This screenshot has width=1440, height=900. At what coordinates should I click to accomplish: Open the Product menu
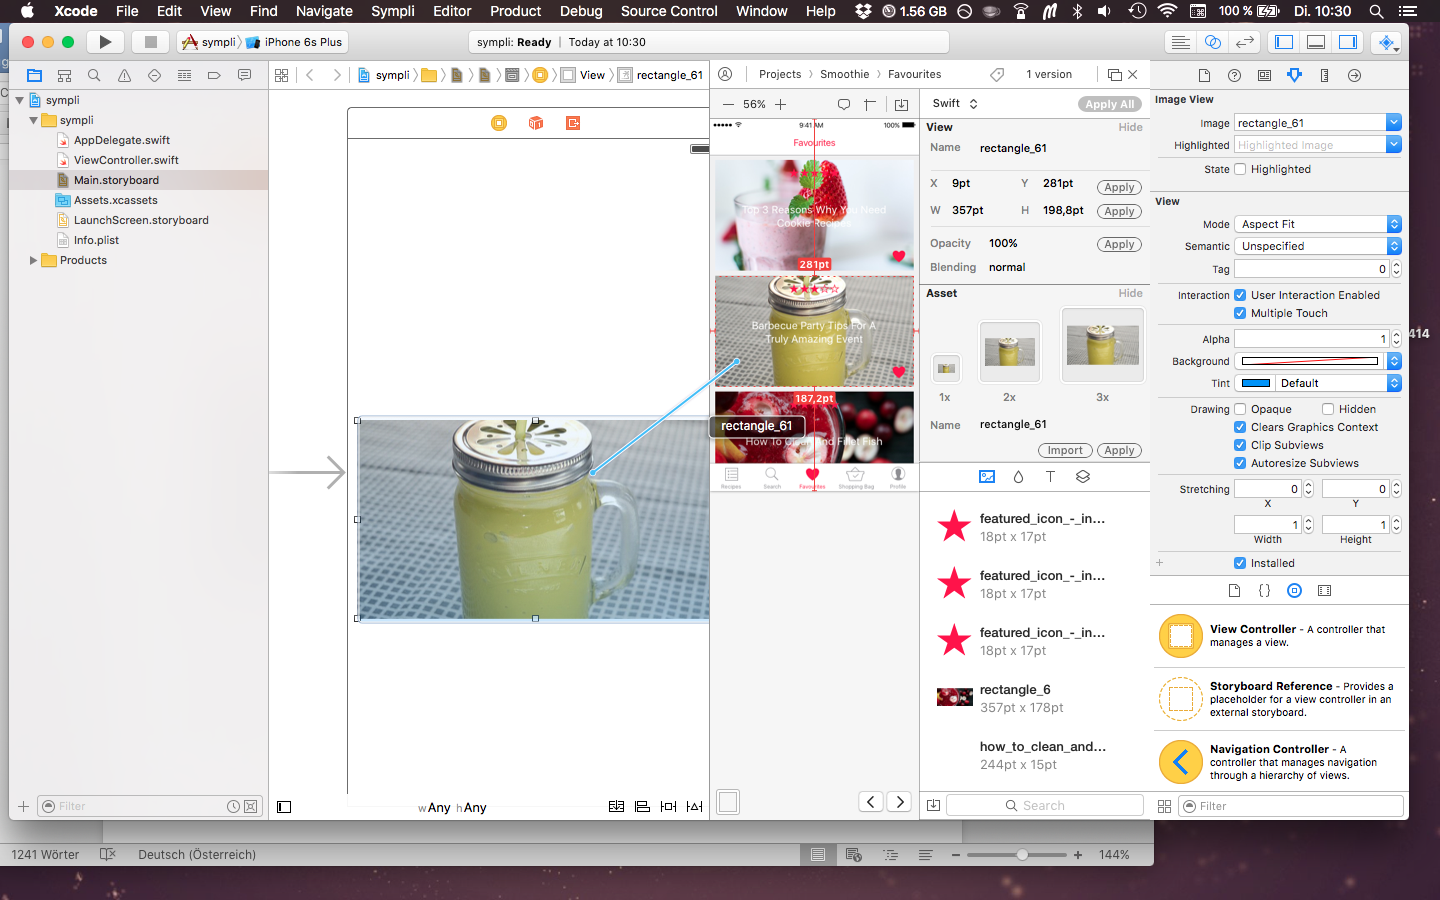coord(515,11)
